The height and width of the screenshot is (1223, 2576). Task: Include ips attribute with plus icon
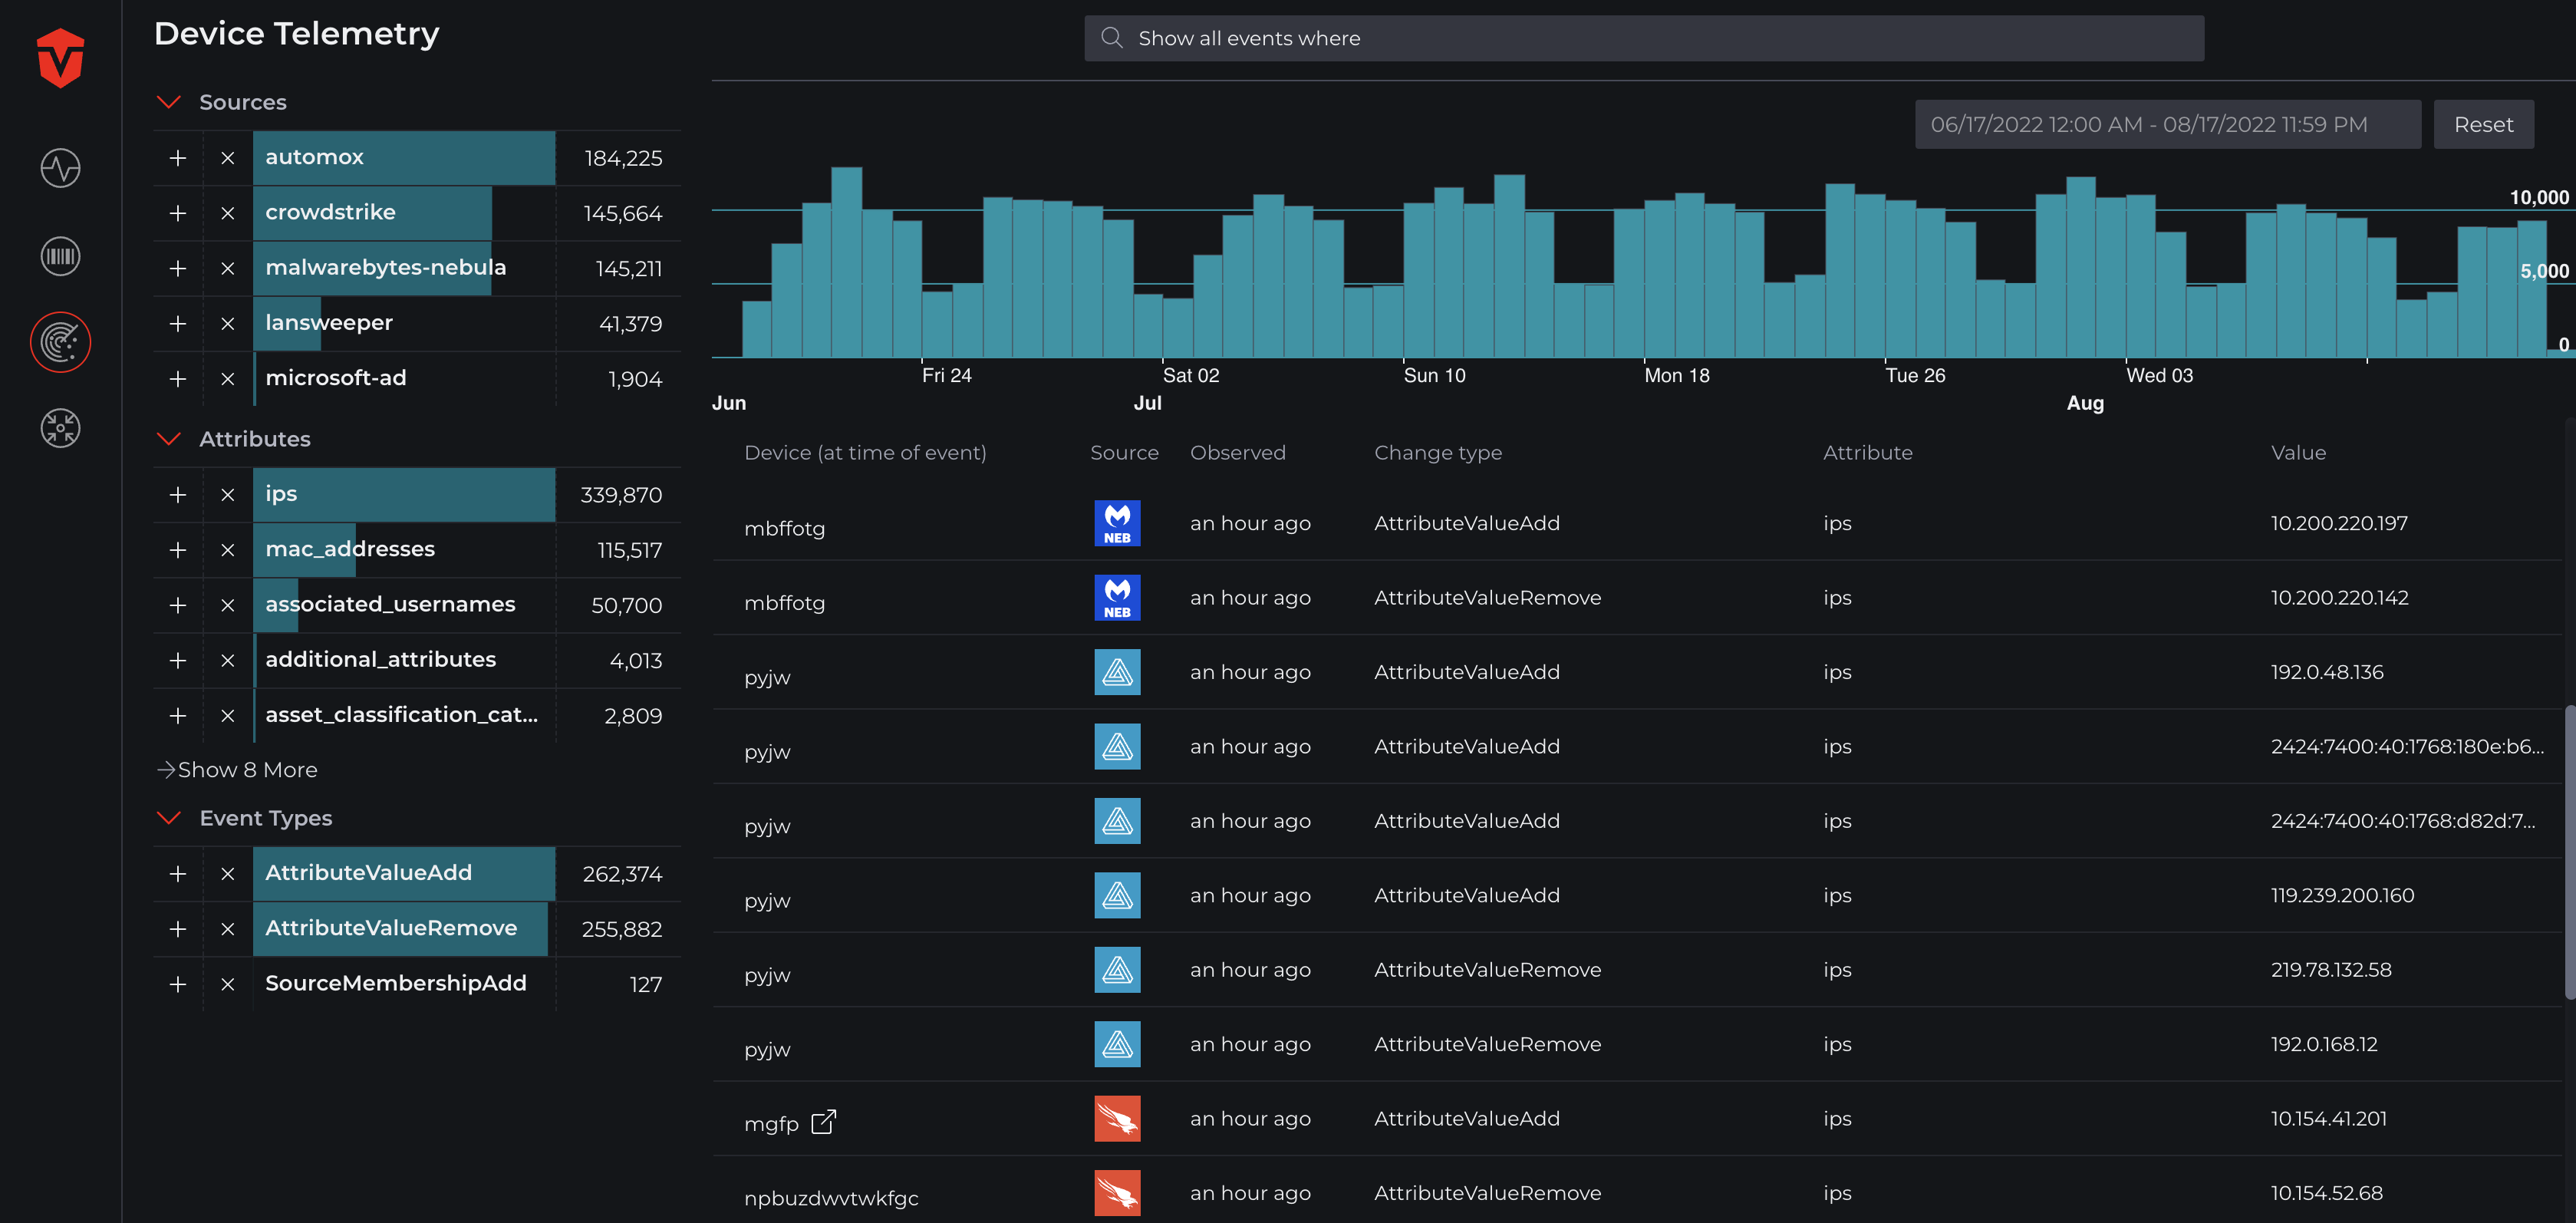pyautogui.click(x=178, y=495)
